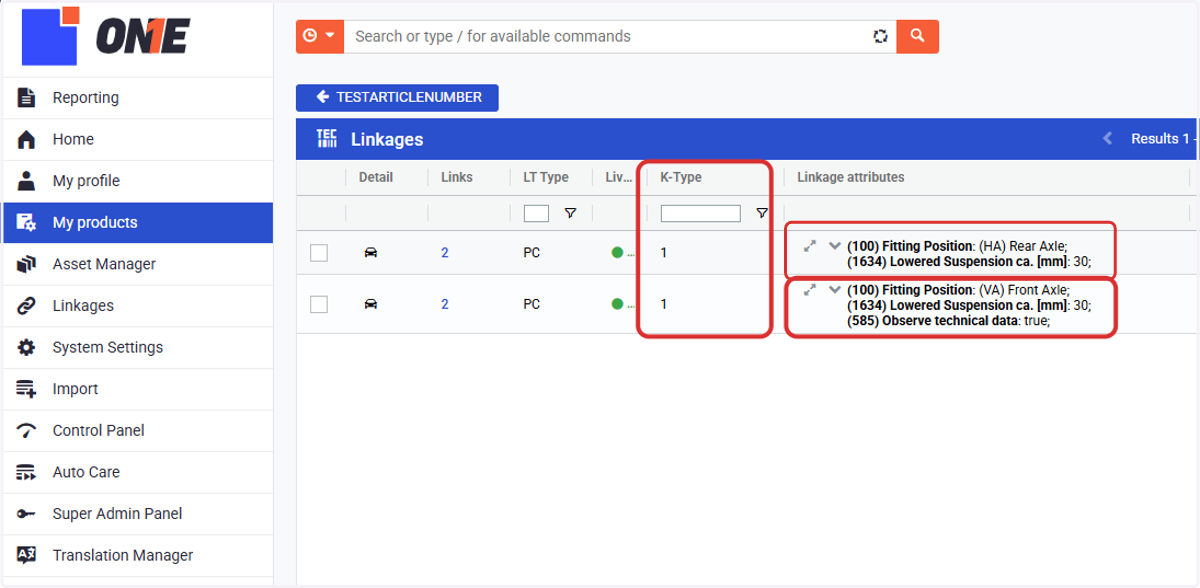This screenshot has width=1200, height=588.
Task: Click green live status dot, Front Axle row
Action: pyautogui.click(x=617, y=304)
